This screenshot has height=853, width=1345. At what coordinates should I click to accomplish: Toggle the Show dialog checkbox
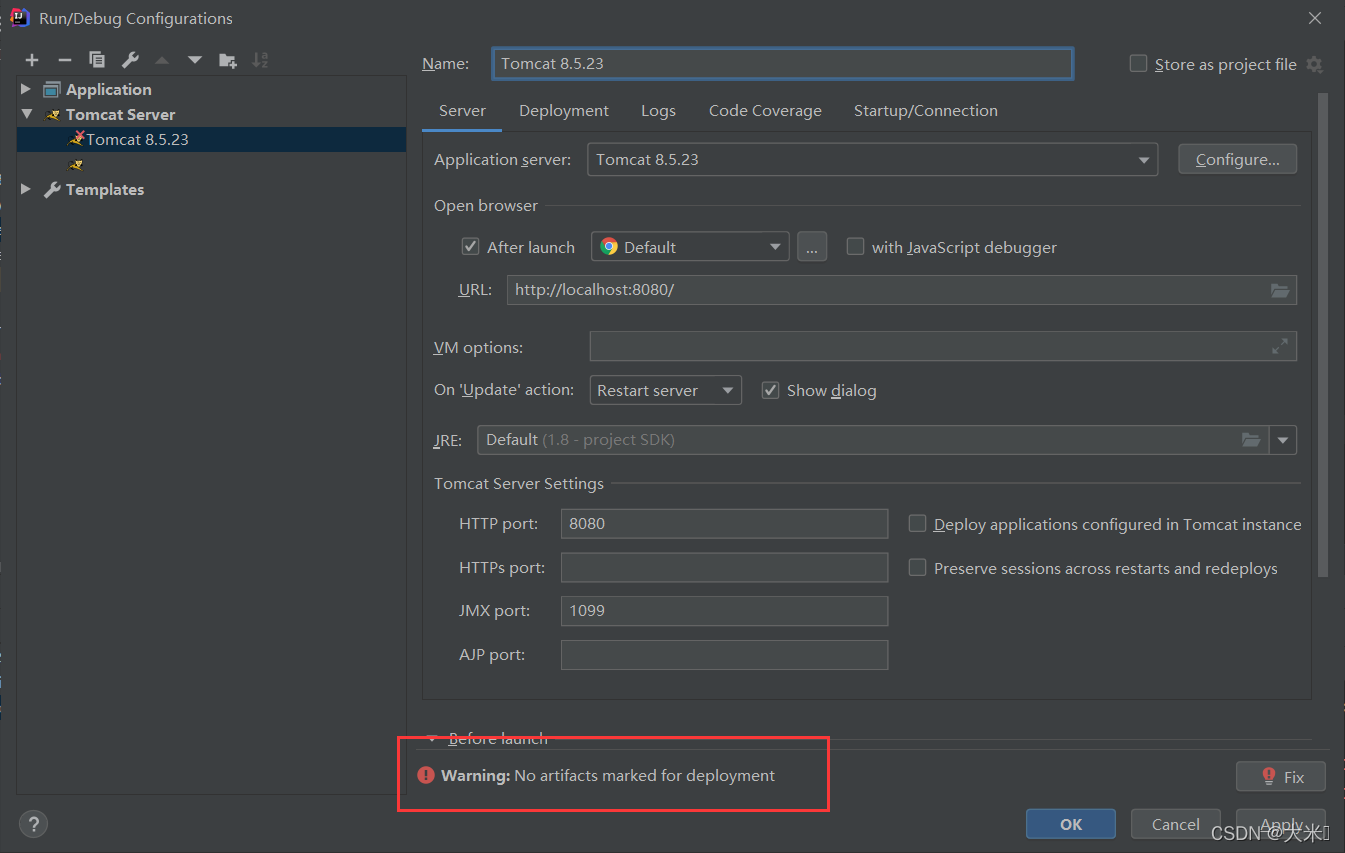770,390
